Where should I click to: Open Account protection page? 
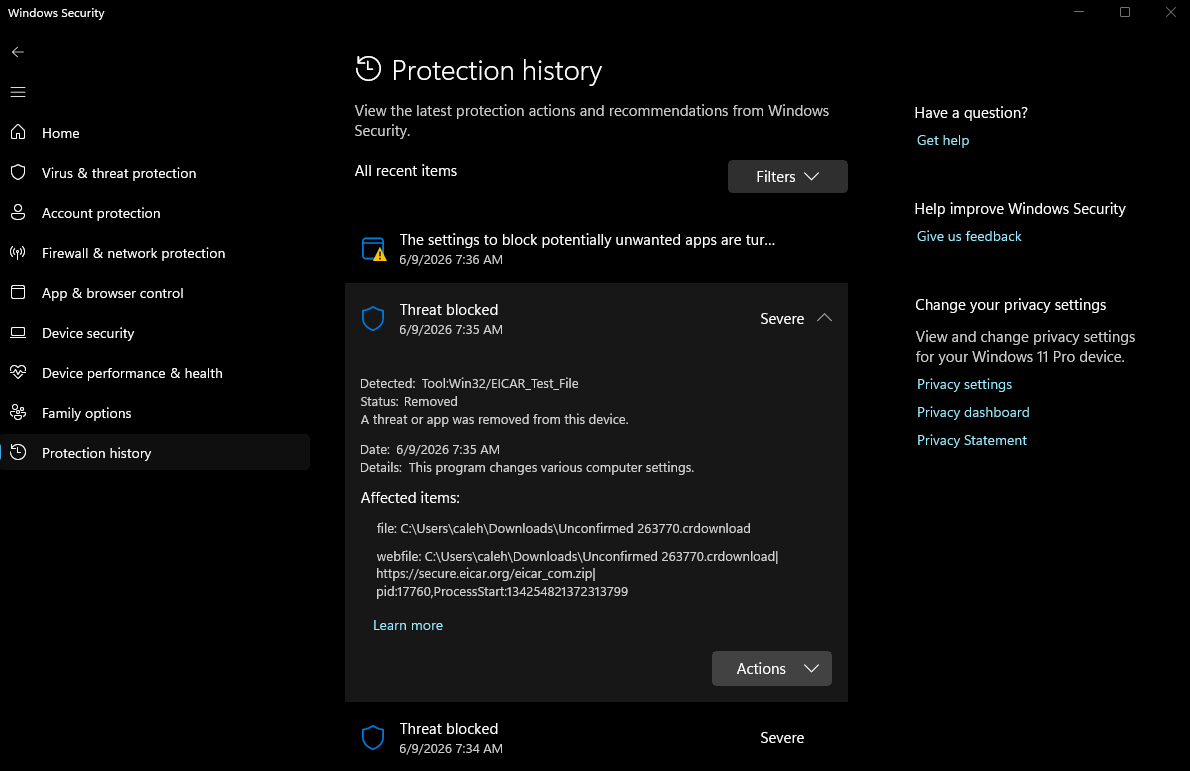pos(156,213)
